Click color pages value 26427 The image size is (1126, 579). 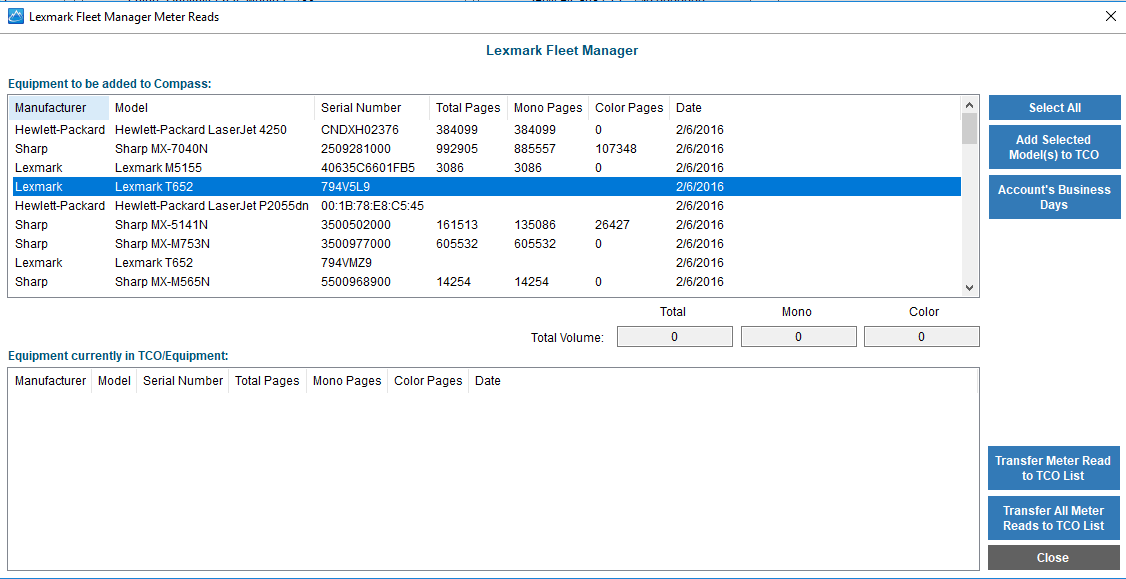pos(613,225)
